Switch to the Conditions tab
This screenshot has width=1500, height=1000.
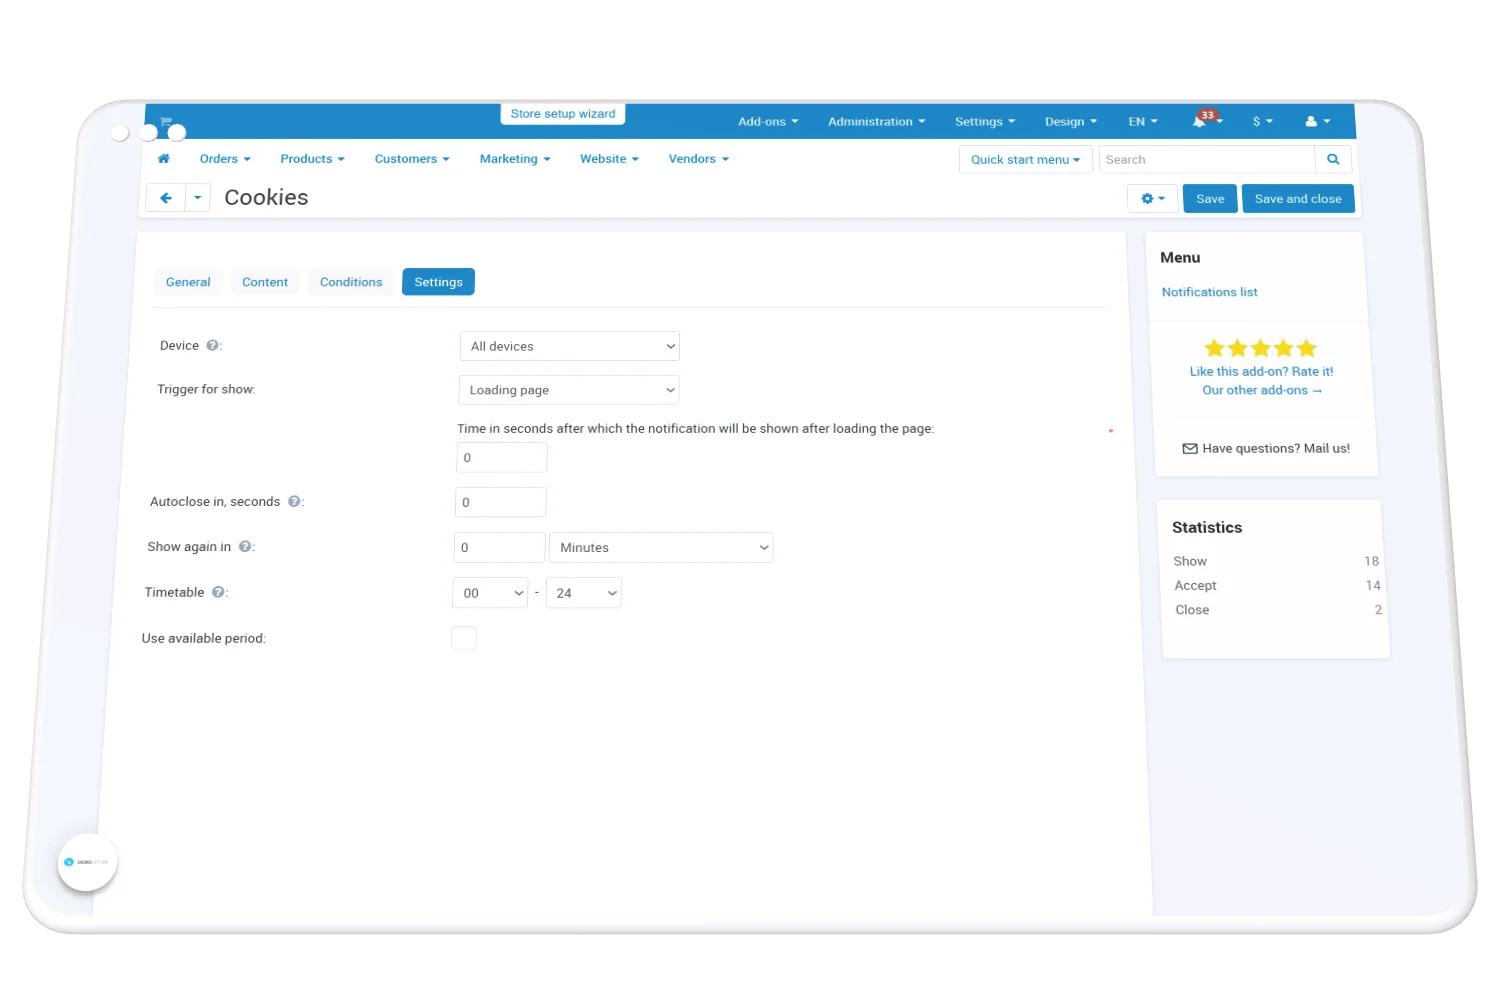pos(351,282)
